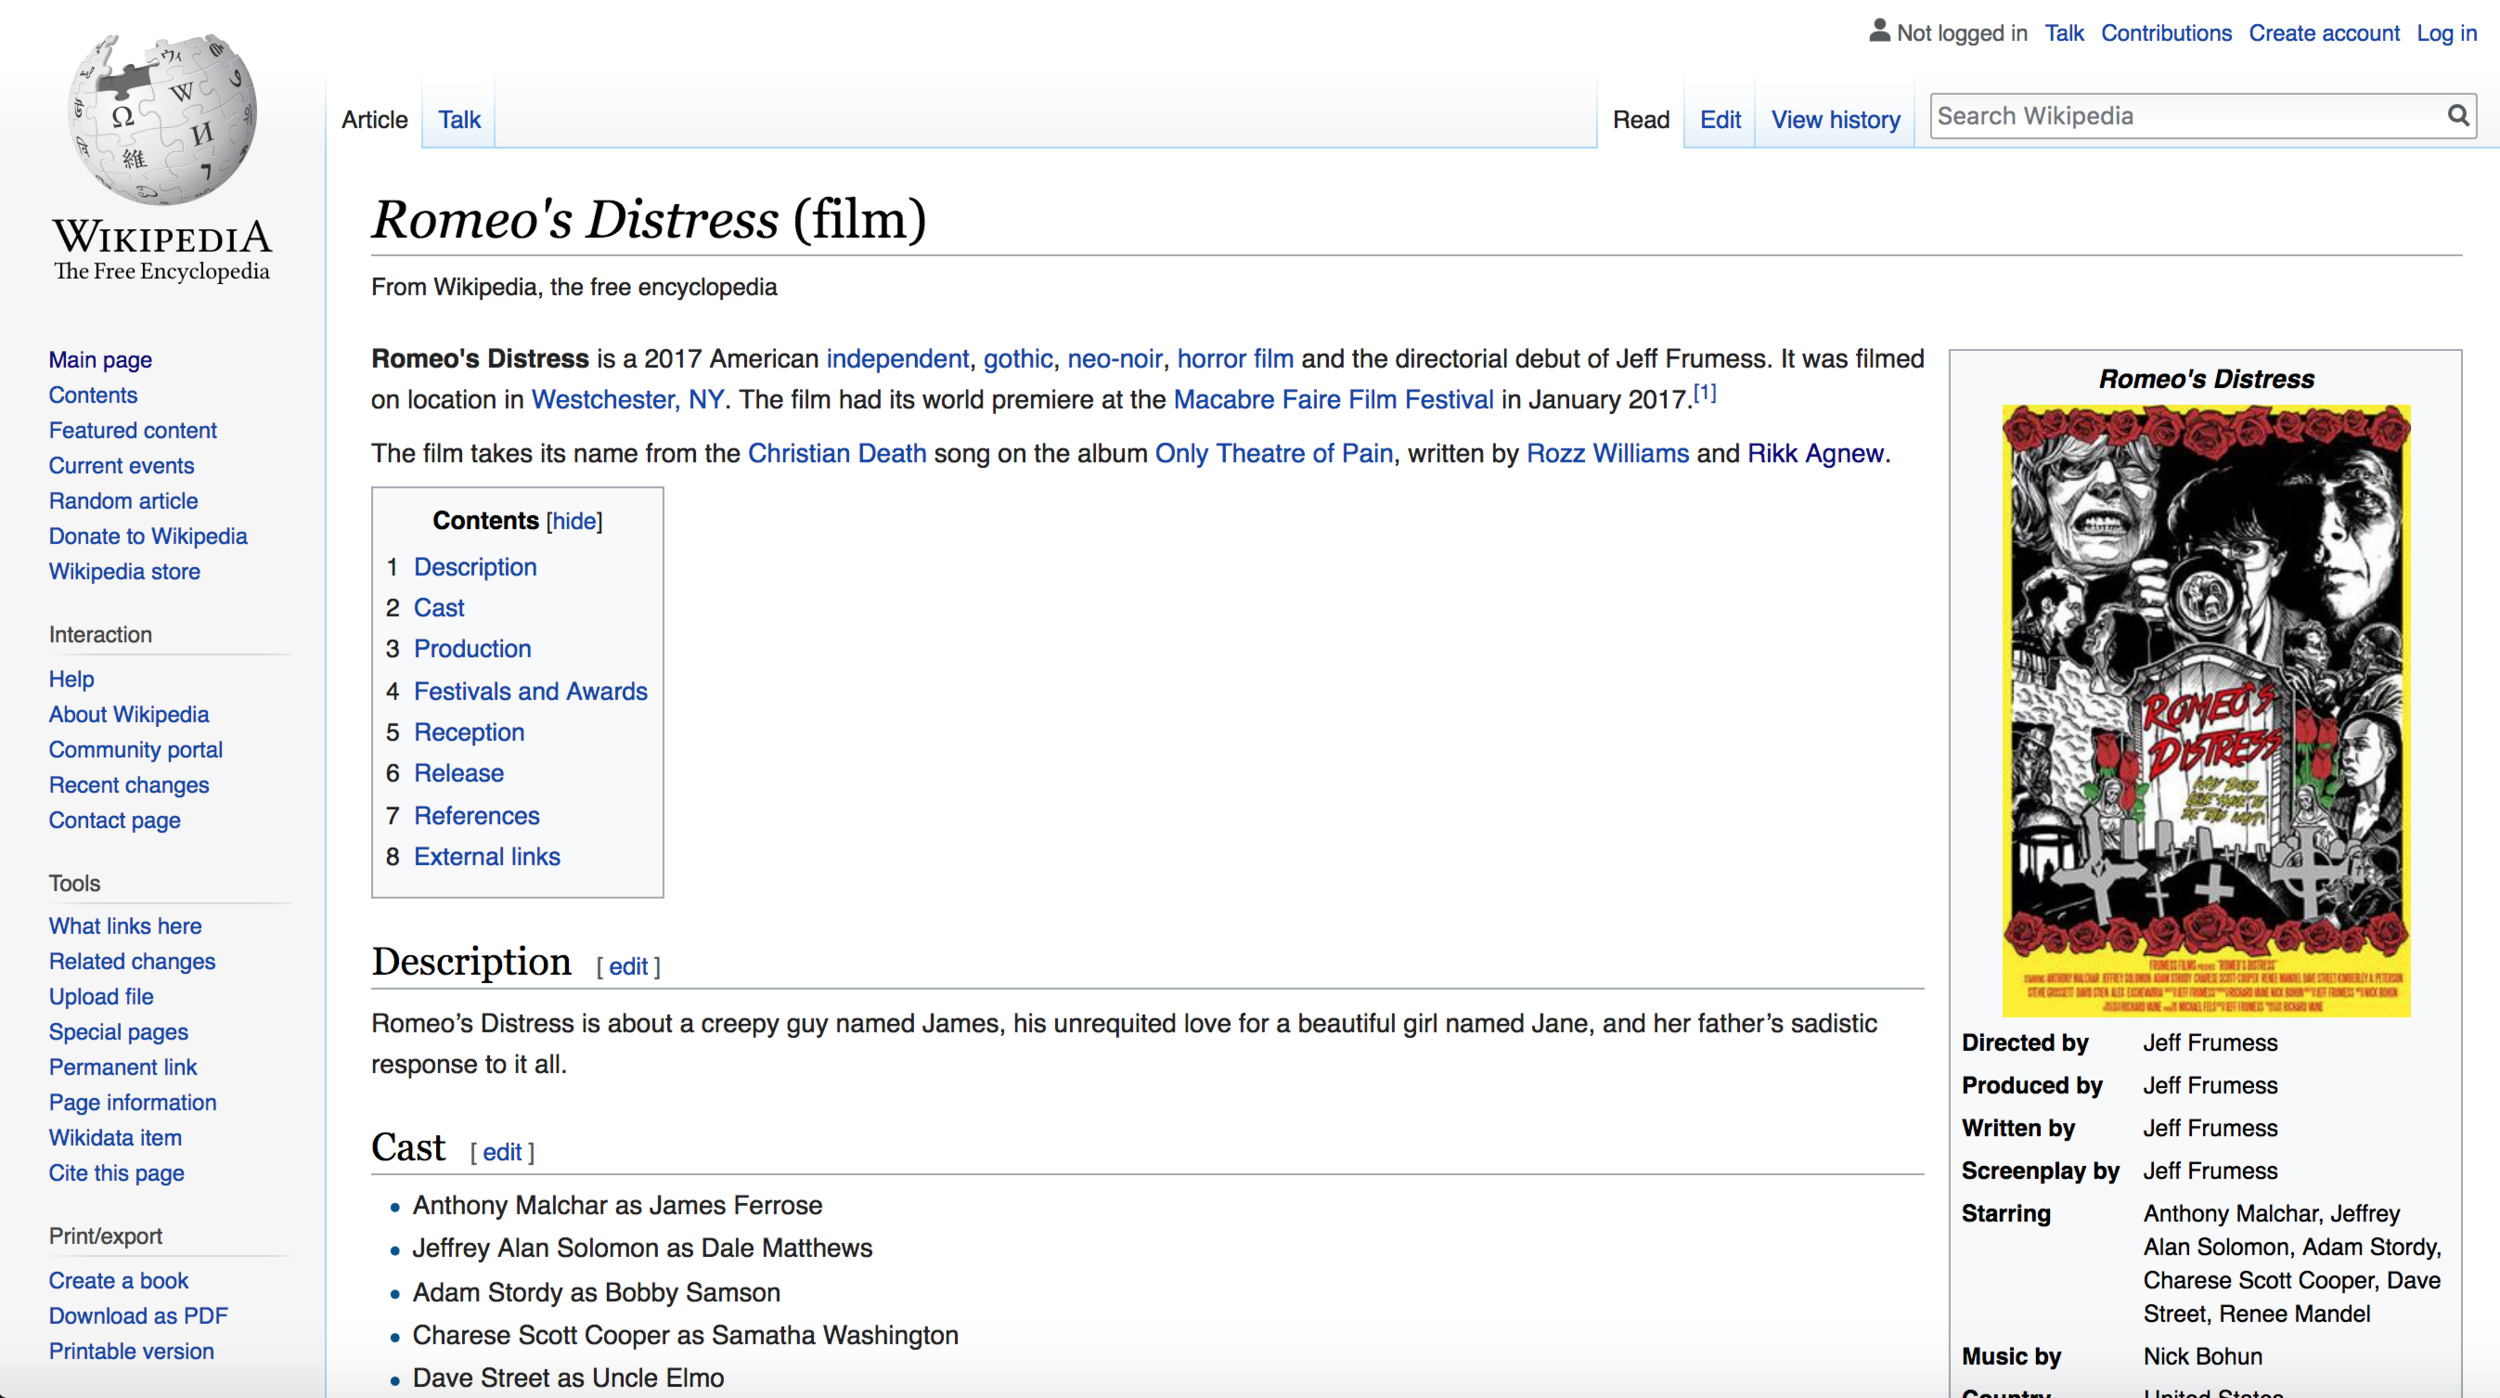
Task: Open the Talk tab next to Article
Action: (459, 120)
